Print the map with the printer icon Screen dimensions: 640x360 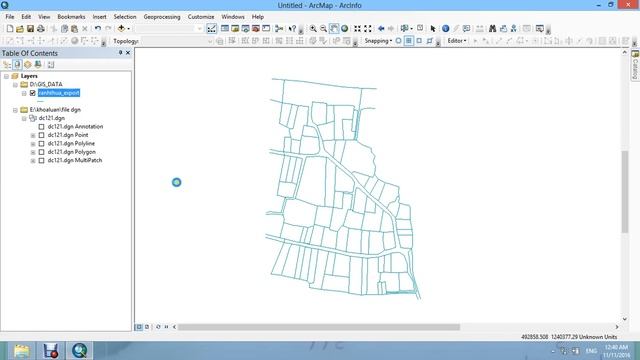pyautogui.click(x=41, y=29)
